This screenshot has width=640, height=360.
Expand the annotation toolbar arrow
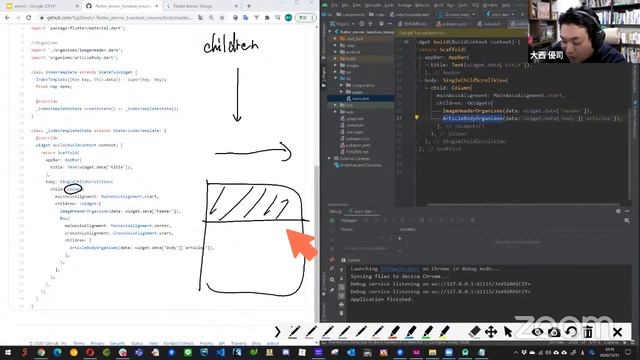coord(278,332)
